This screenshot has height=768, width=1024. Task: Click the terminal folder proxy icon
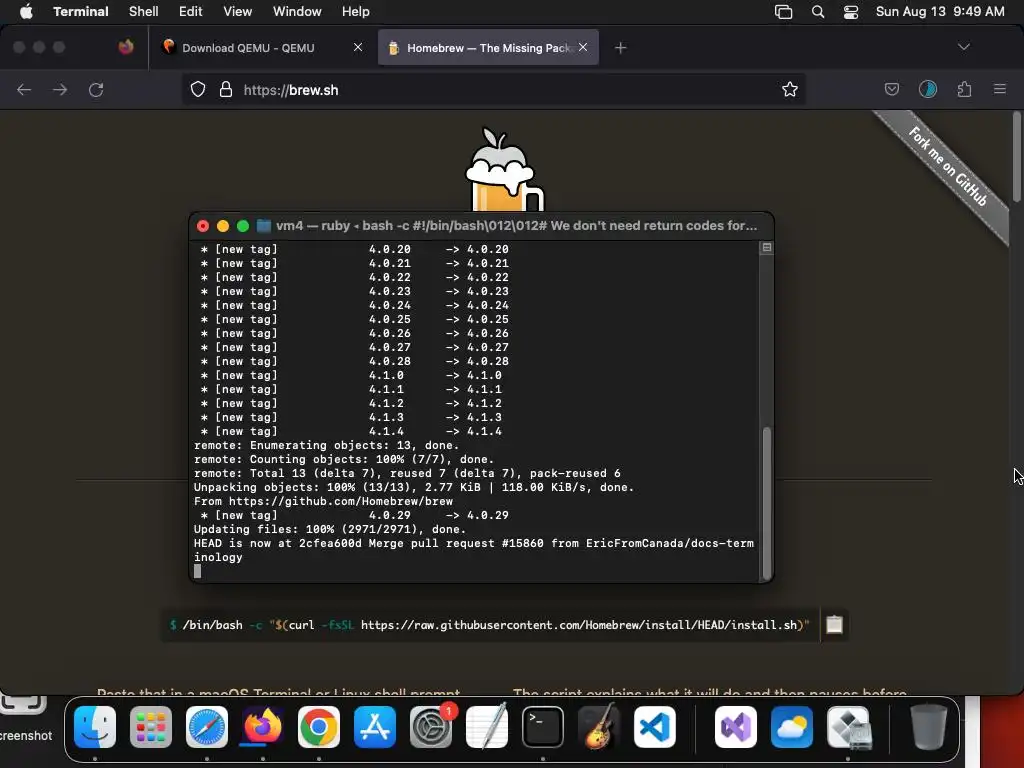[264, 226]
